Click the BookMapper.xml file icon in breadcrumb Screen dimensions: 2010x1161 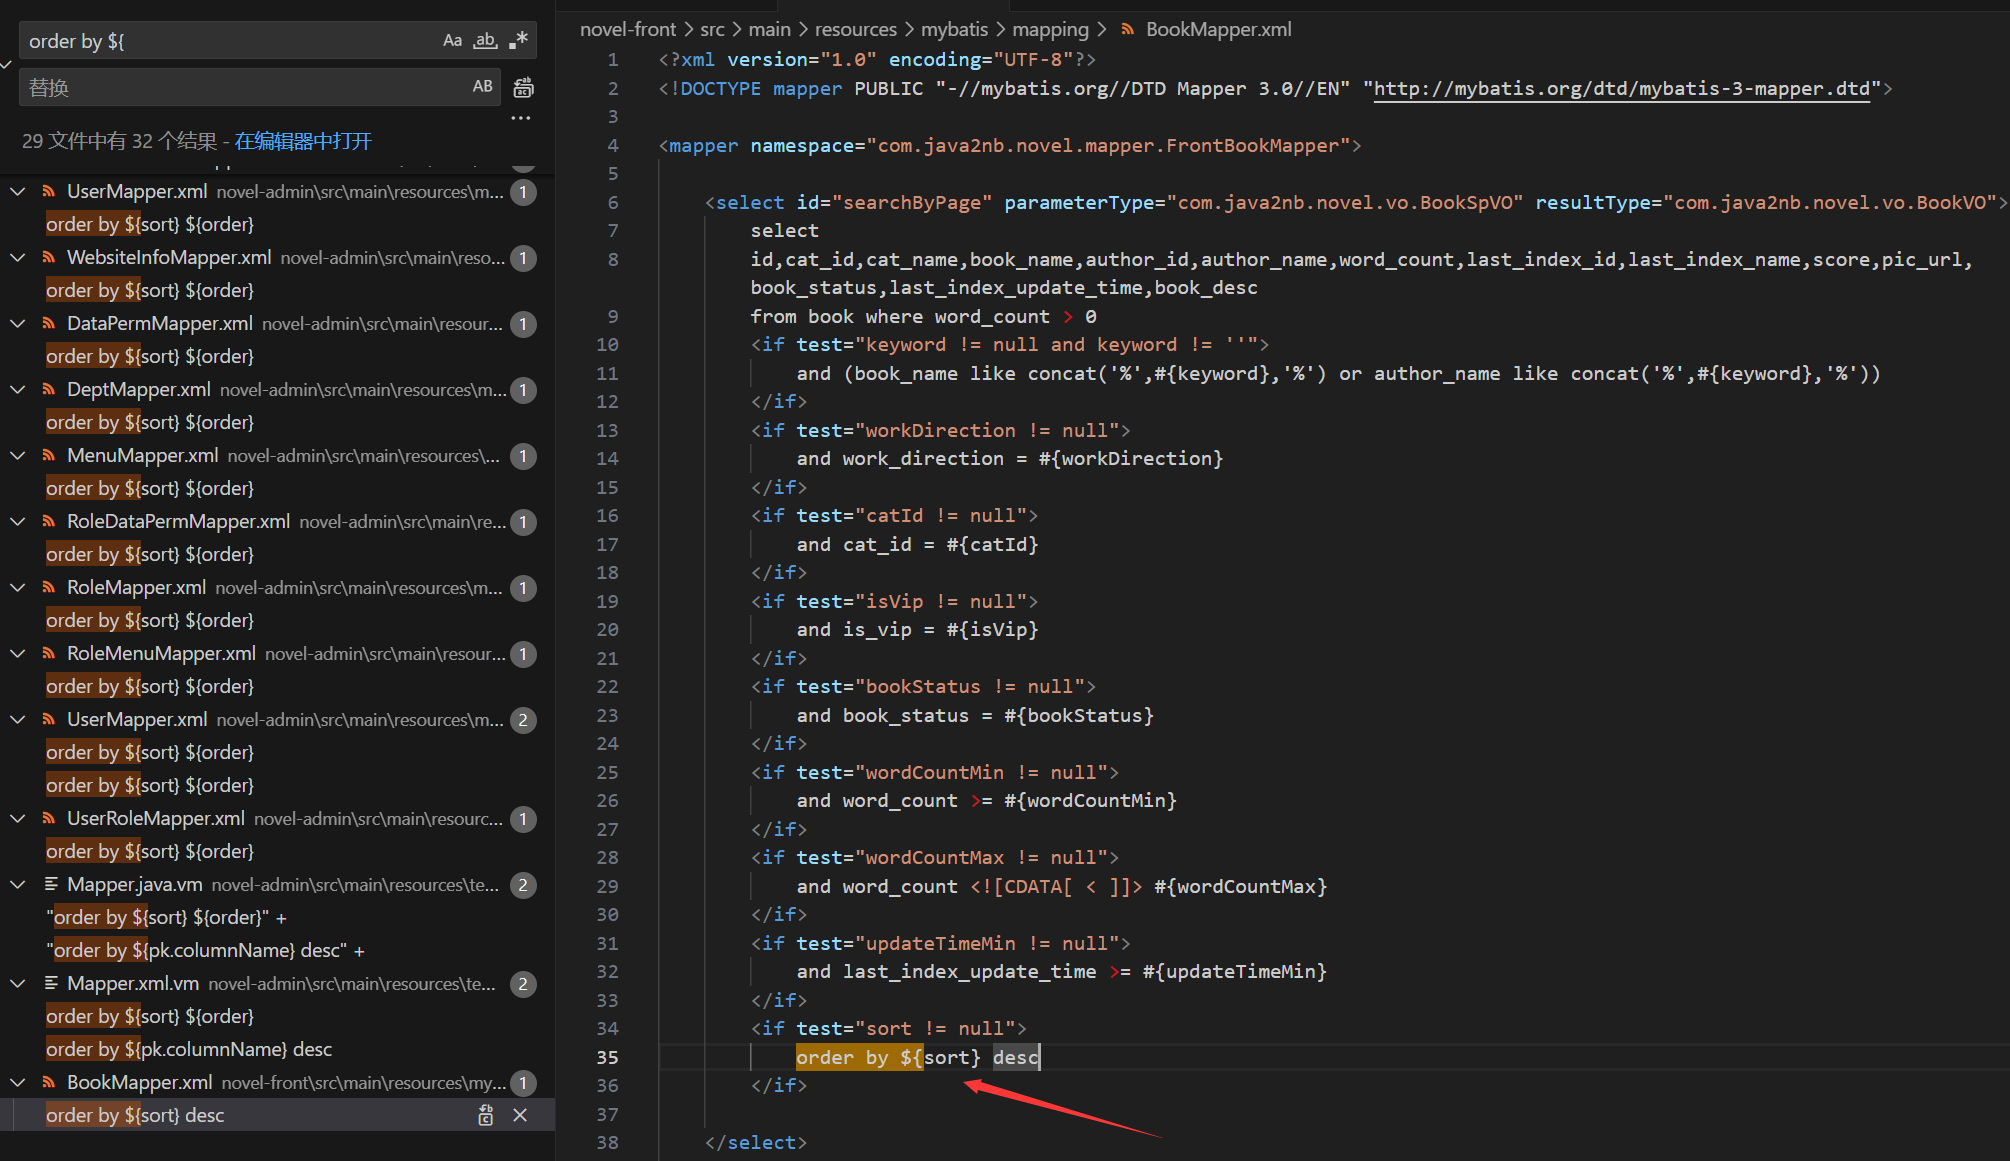pos(1128,30)
